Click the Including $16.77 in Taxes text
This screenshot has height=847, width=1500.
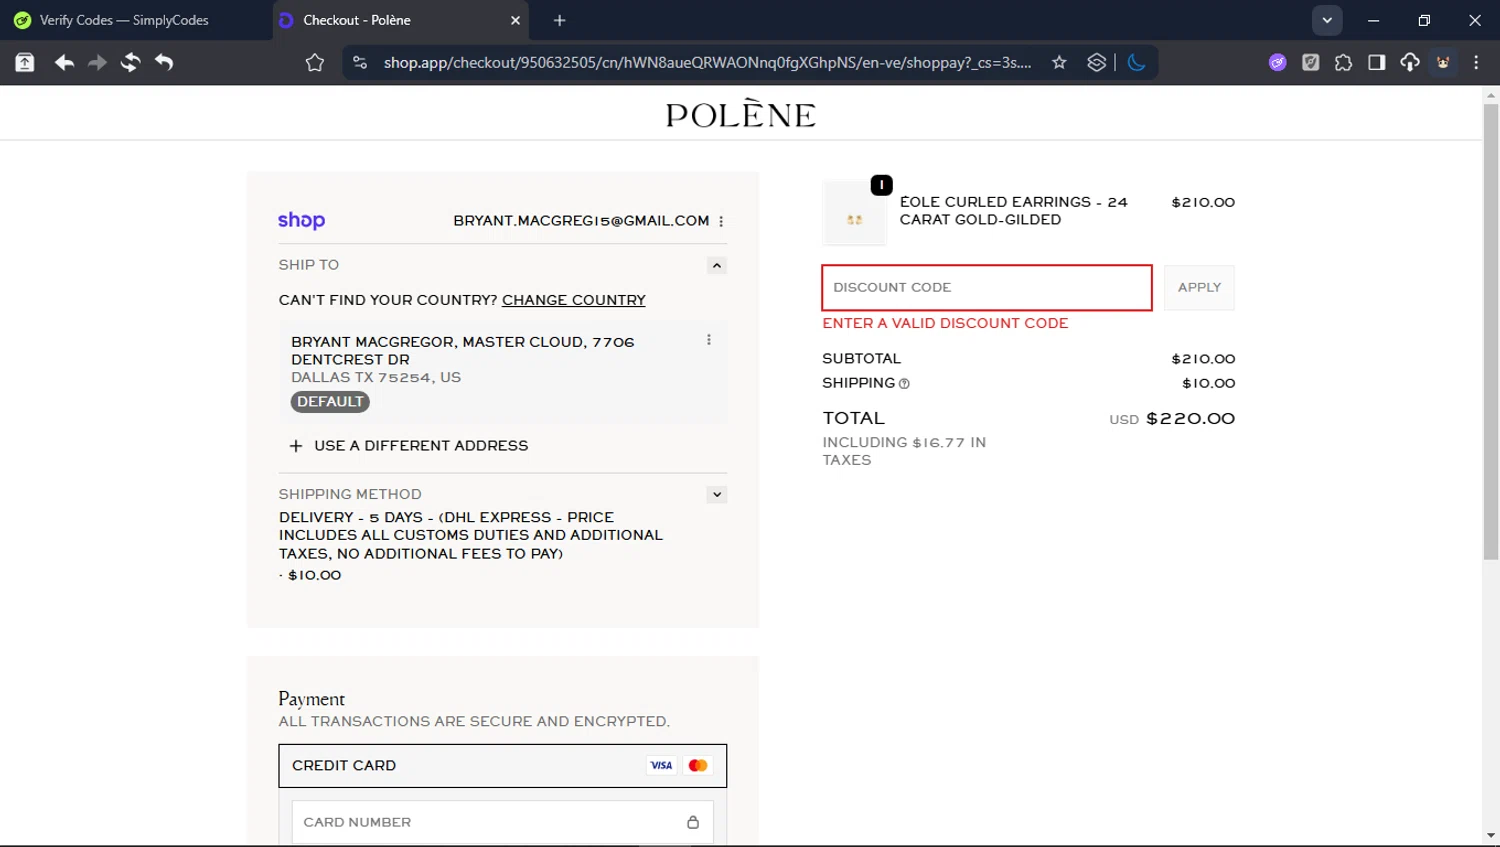[904, 451]
